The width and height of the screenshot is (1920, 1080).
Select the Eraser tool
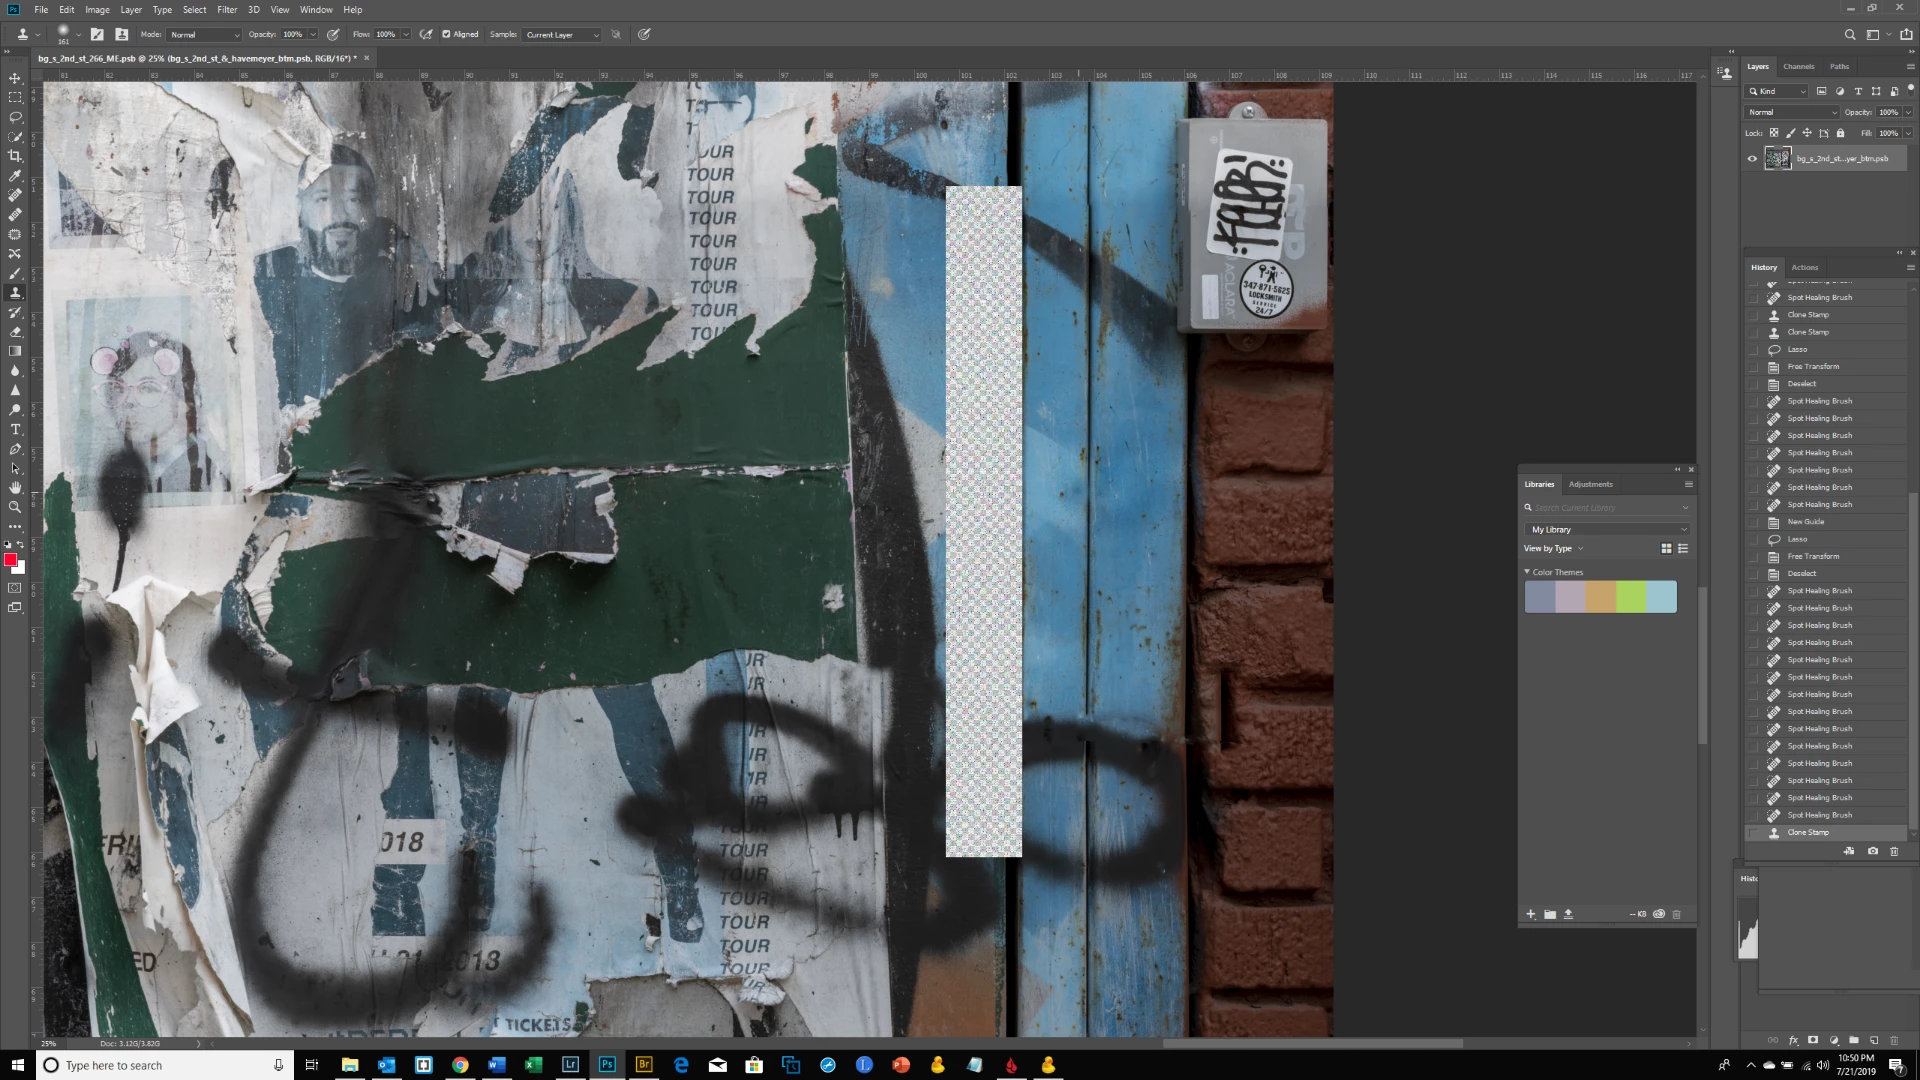pyautogui.click(x=15, y=332)
